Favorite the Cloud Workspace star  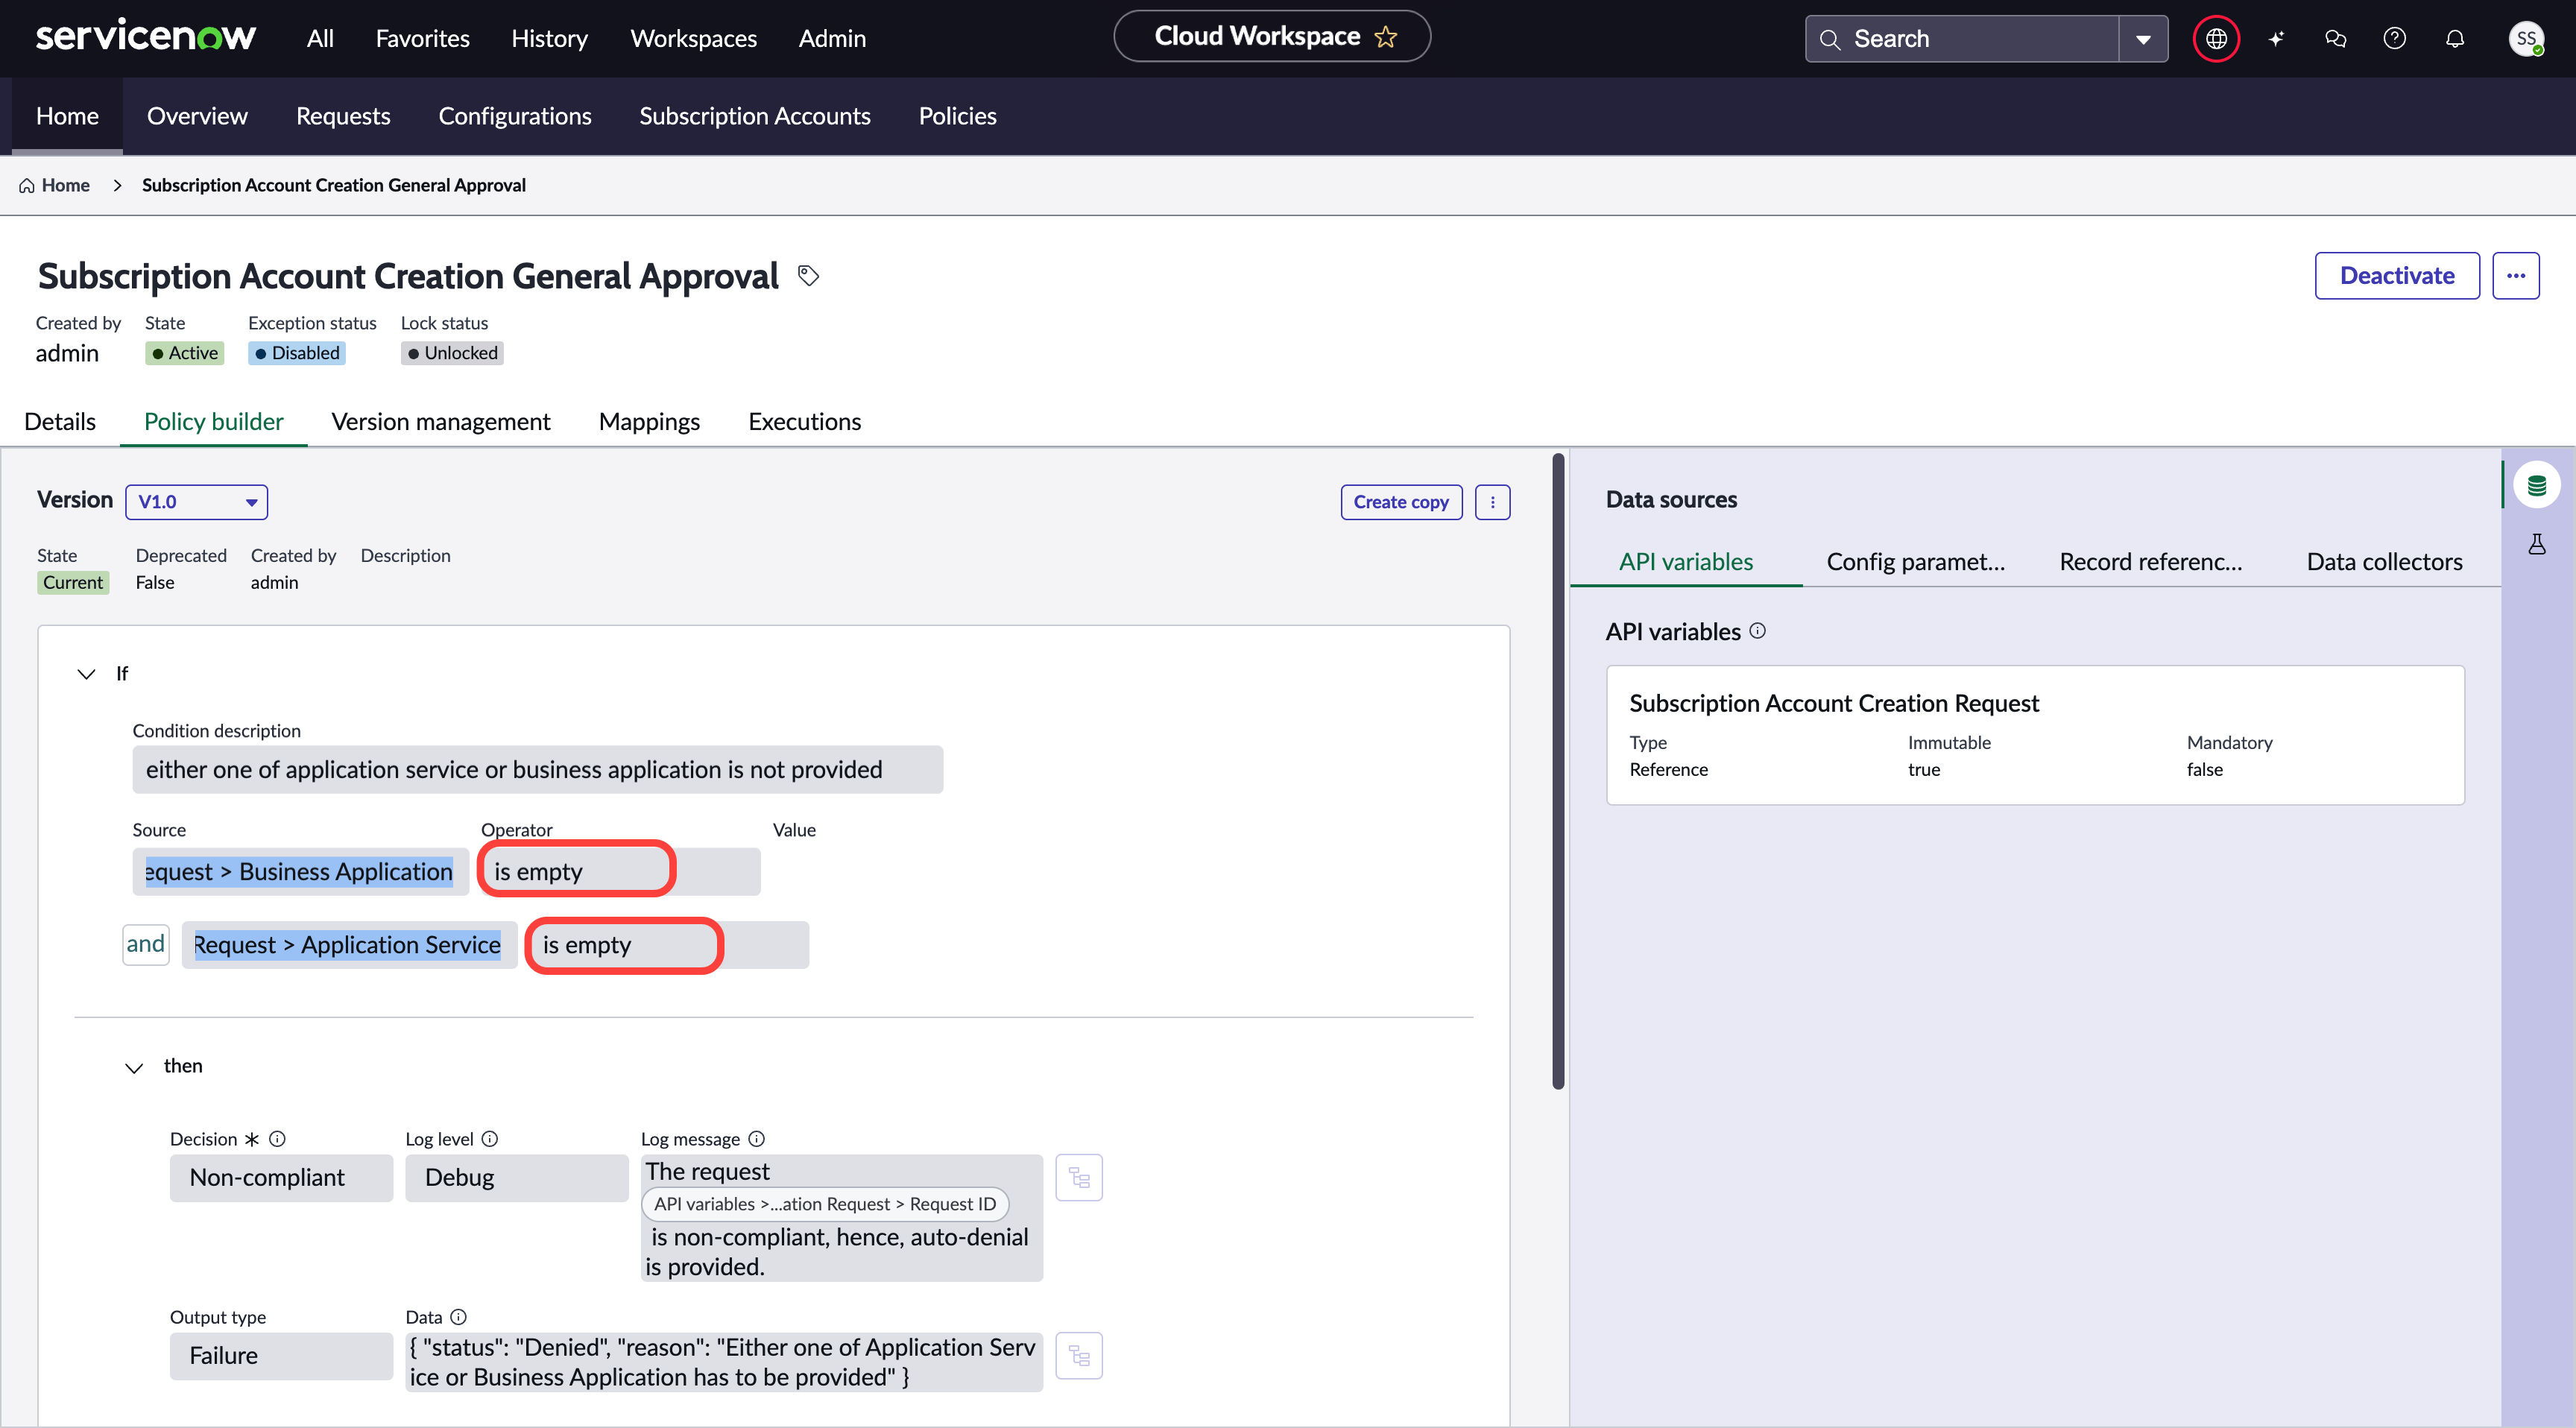[1386, 37]
